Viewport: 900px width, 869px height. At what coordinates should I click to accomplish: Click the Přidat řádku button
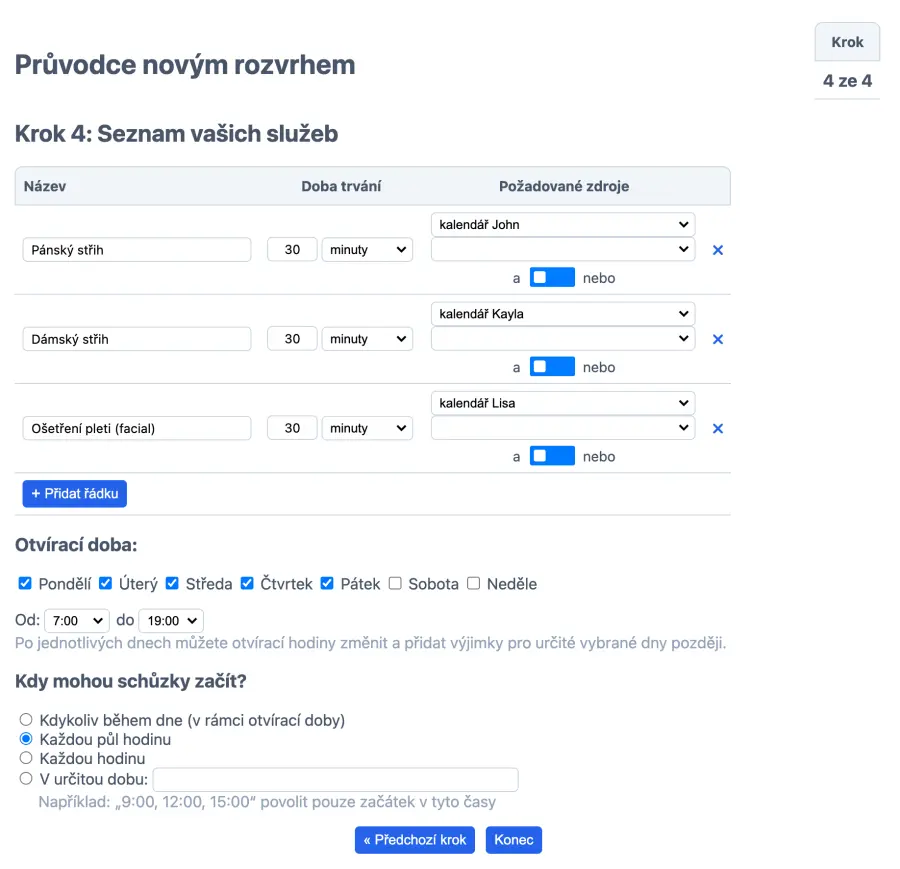tap(75, 494)
